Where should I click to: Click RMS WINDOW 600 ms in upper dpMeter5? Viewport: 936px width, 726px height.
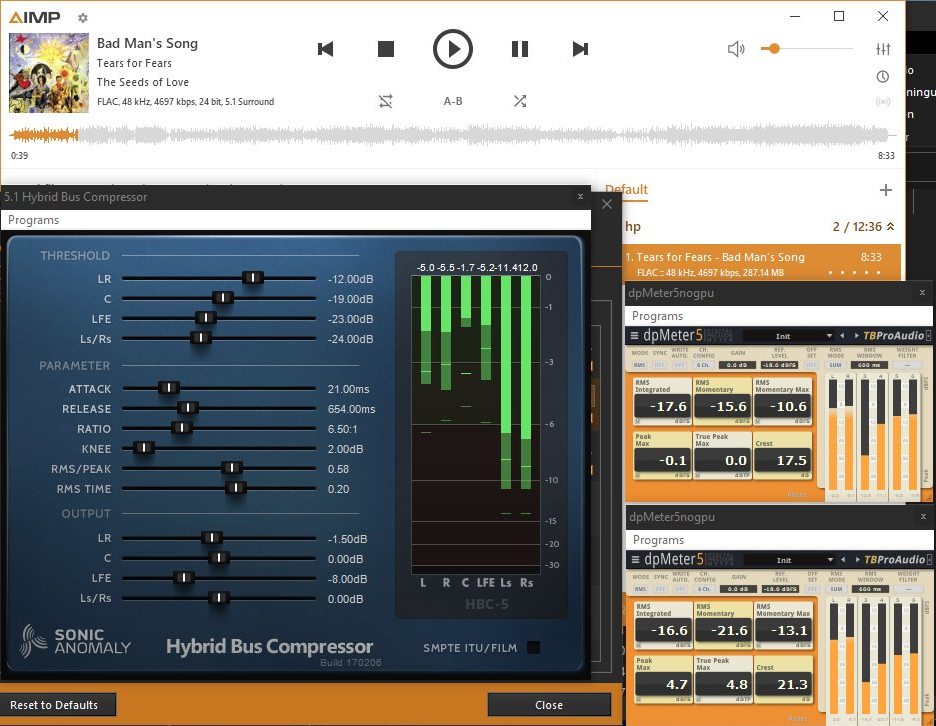pyautogui.click(x=869, y=365)
